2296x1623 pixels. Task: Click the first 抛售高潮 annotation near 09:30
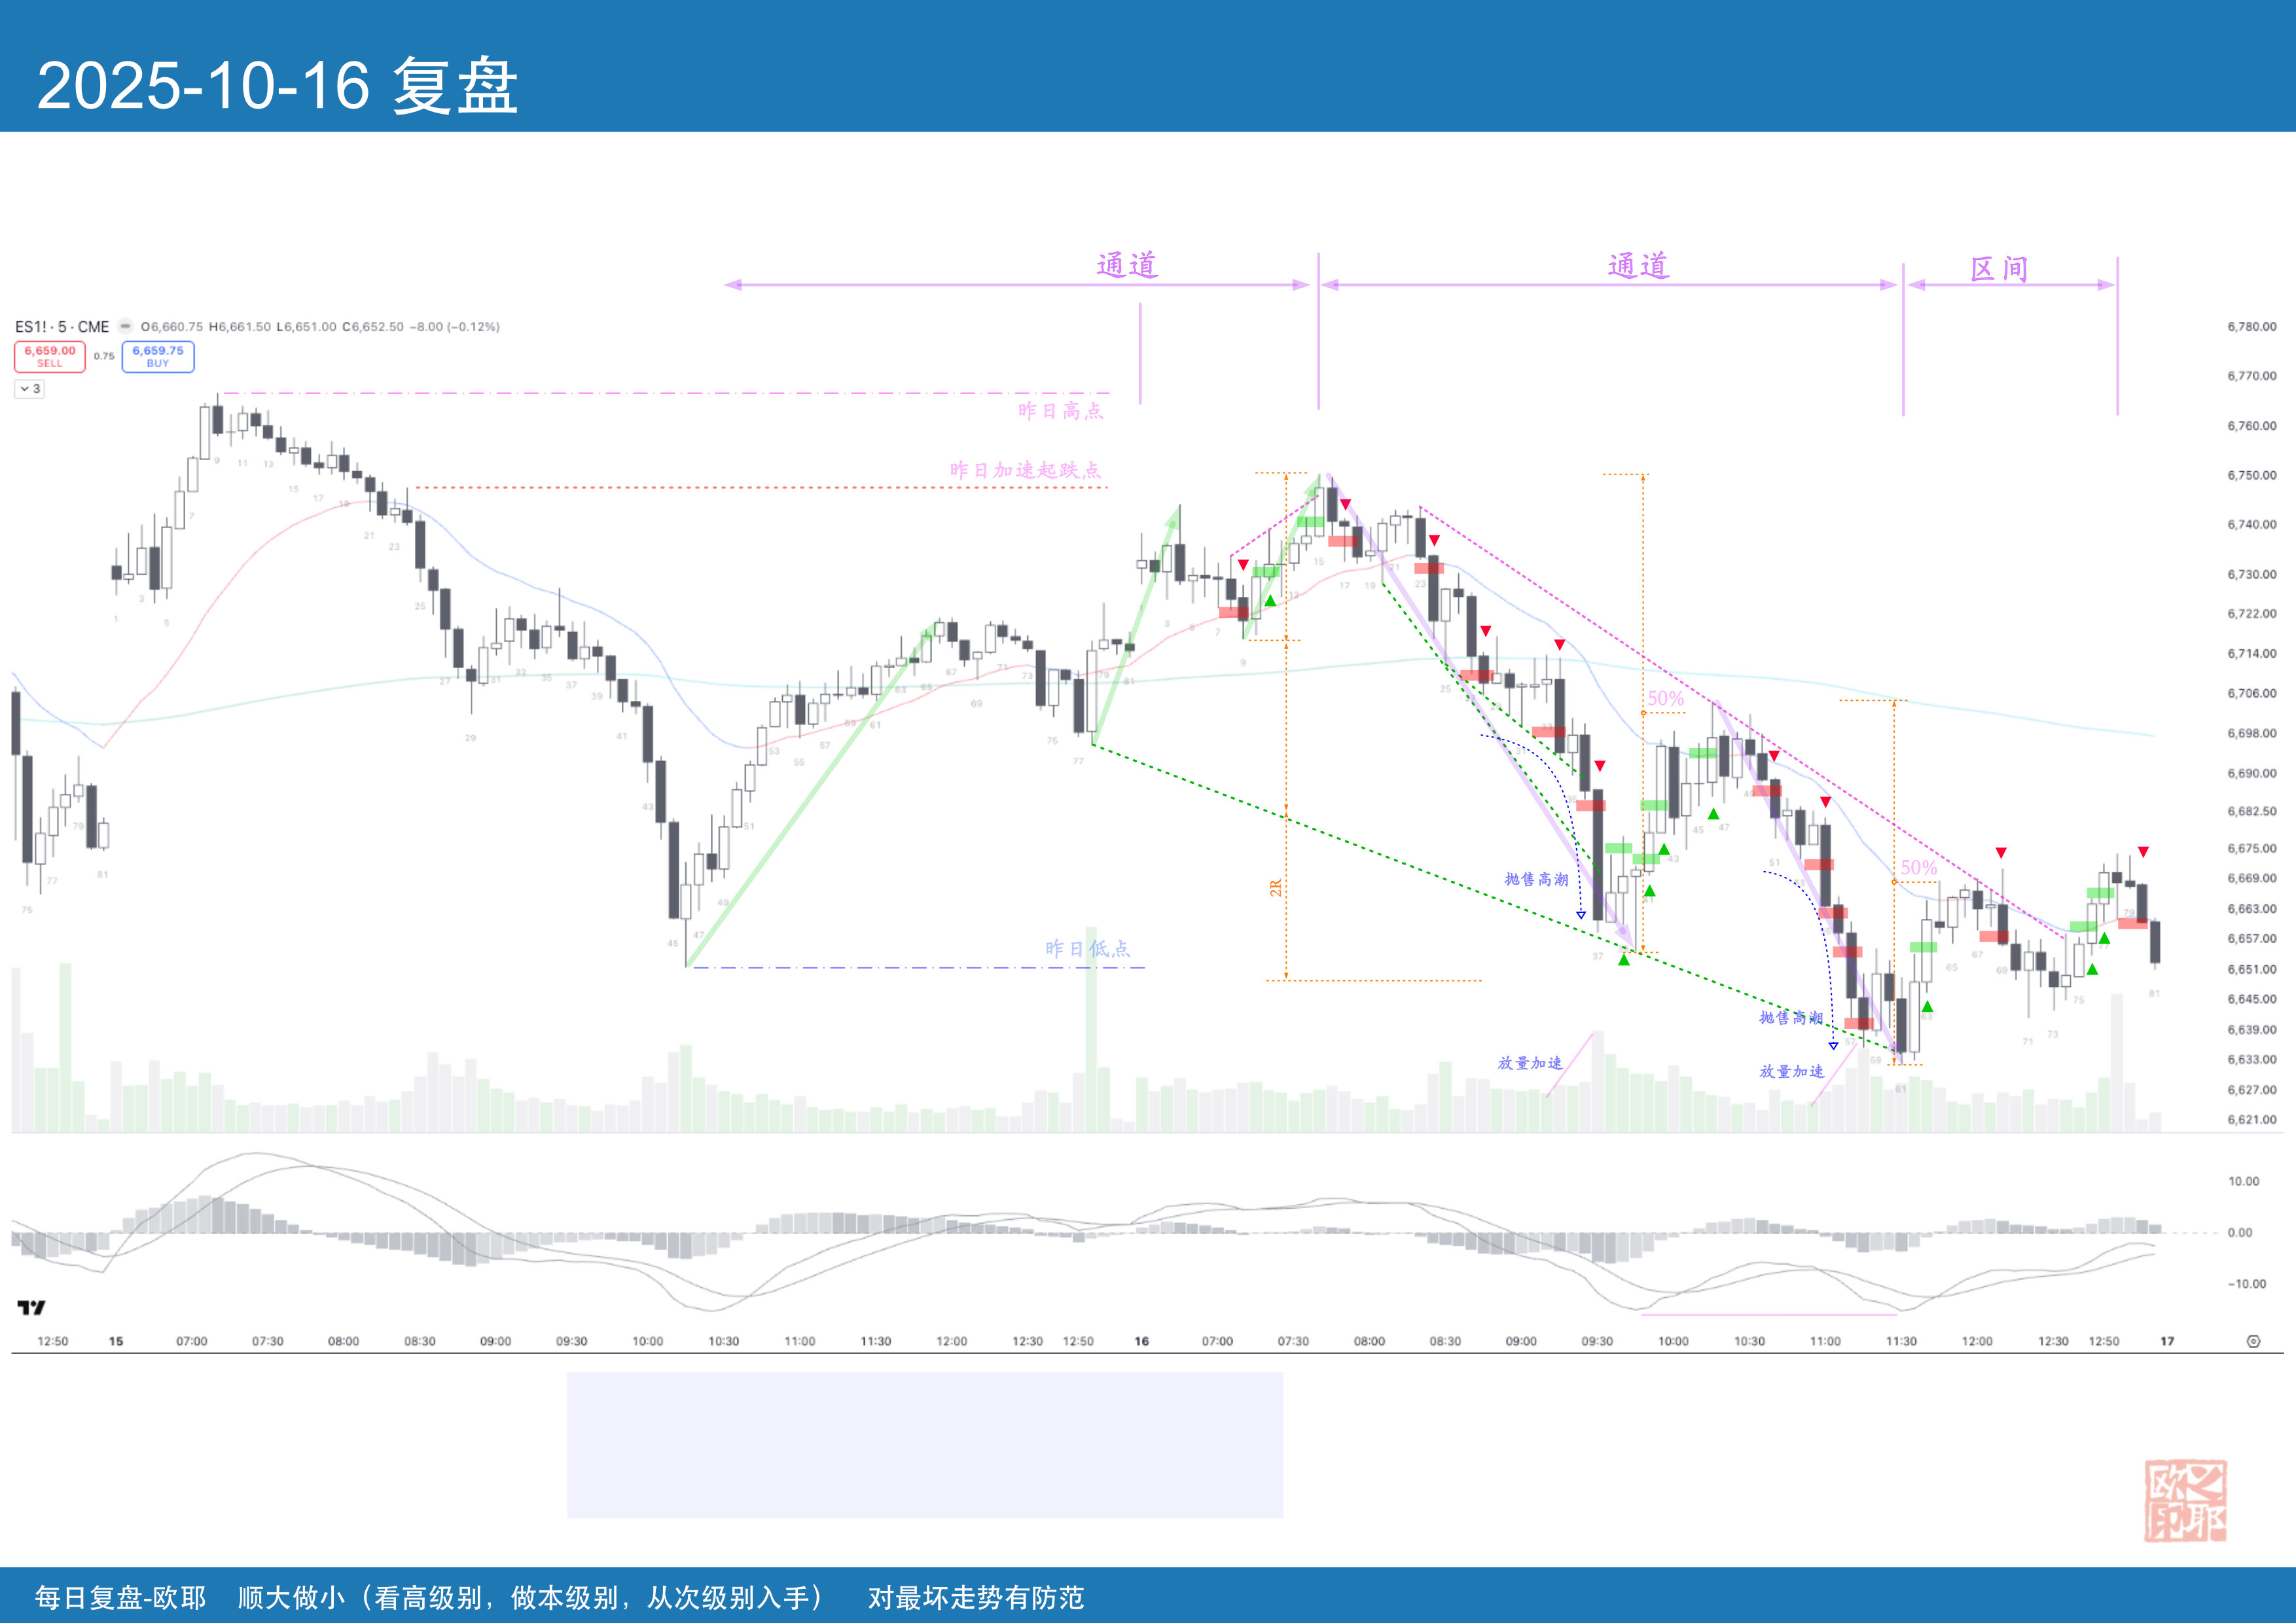point(1536,879)
